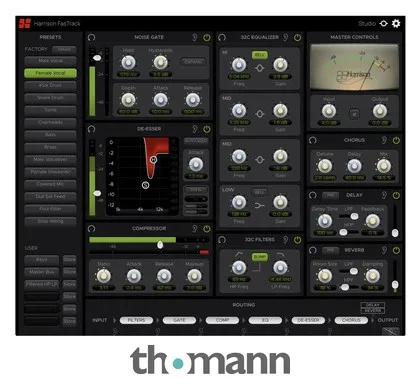The height and width of the screenshot is (384, 420).
Task: Click the green BELL button in HI band
Action: coord(260,55)
